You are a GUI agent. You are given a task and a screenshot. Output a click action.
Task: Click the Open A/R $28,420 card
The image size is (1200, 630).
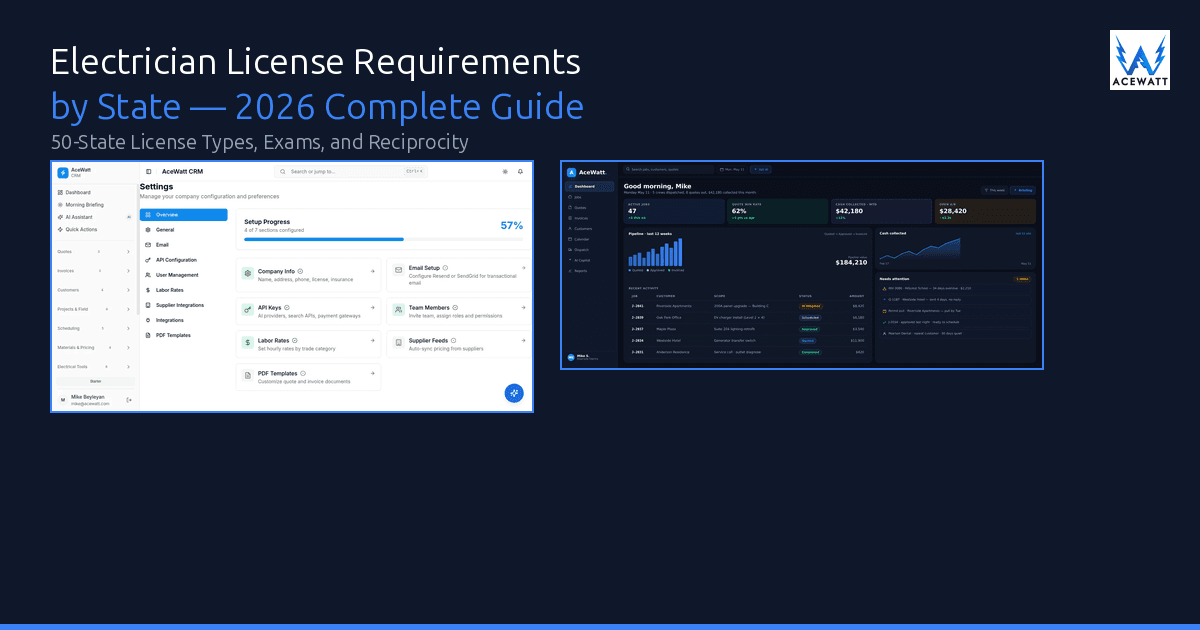[x=985, y=211]
